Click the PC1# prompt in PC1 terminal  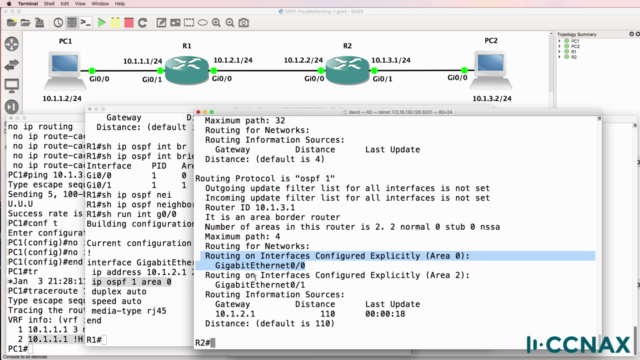(18, 349)
